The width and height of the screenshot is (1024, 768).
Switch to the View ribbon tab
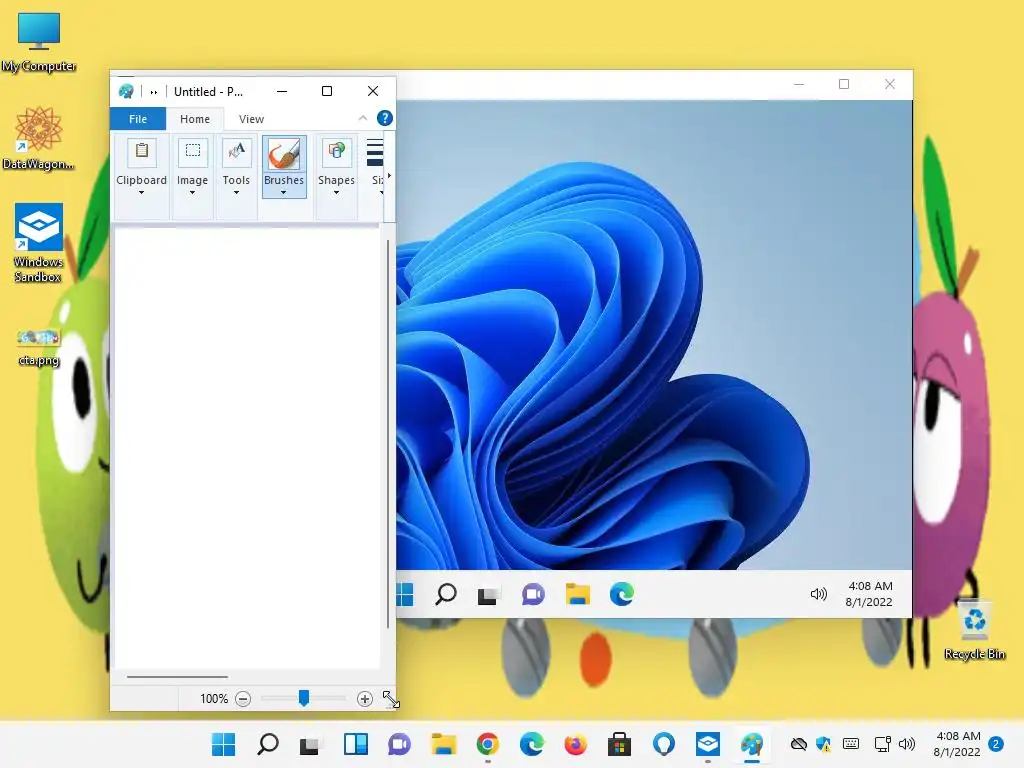(x=251, y=119)
